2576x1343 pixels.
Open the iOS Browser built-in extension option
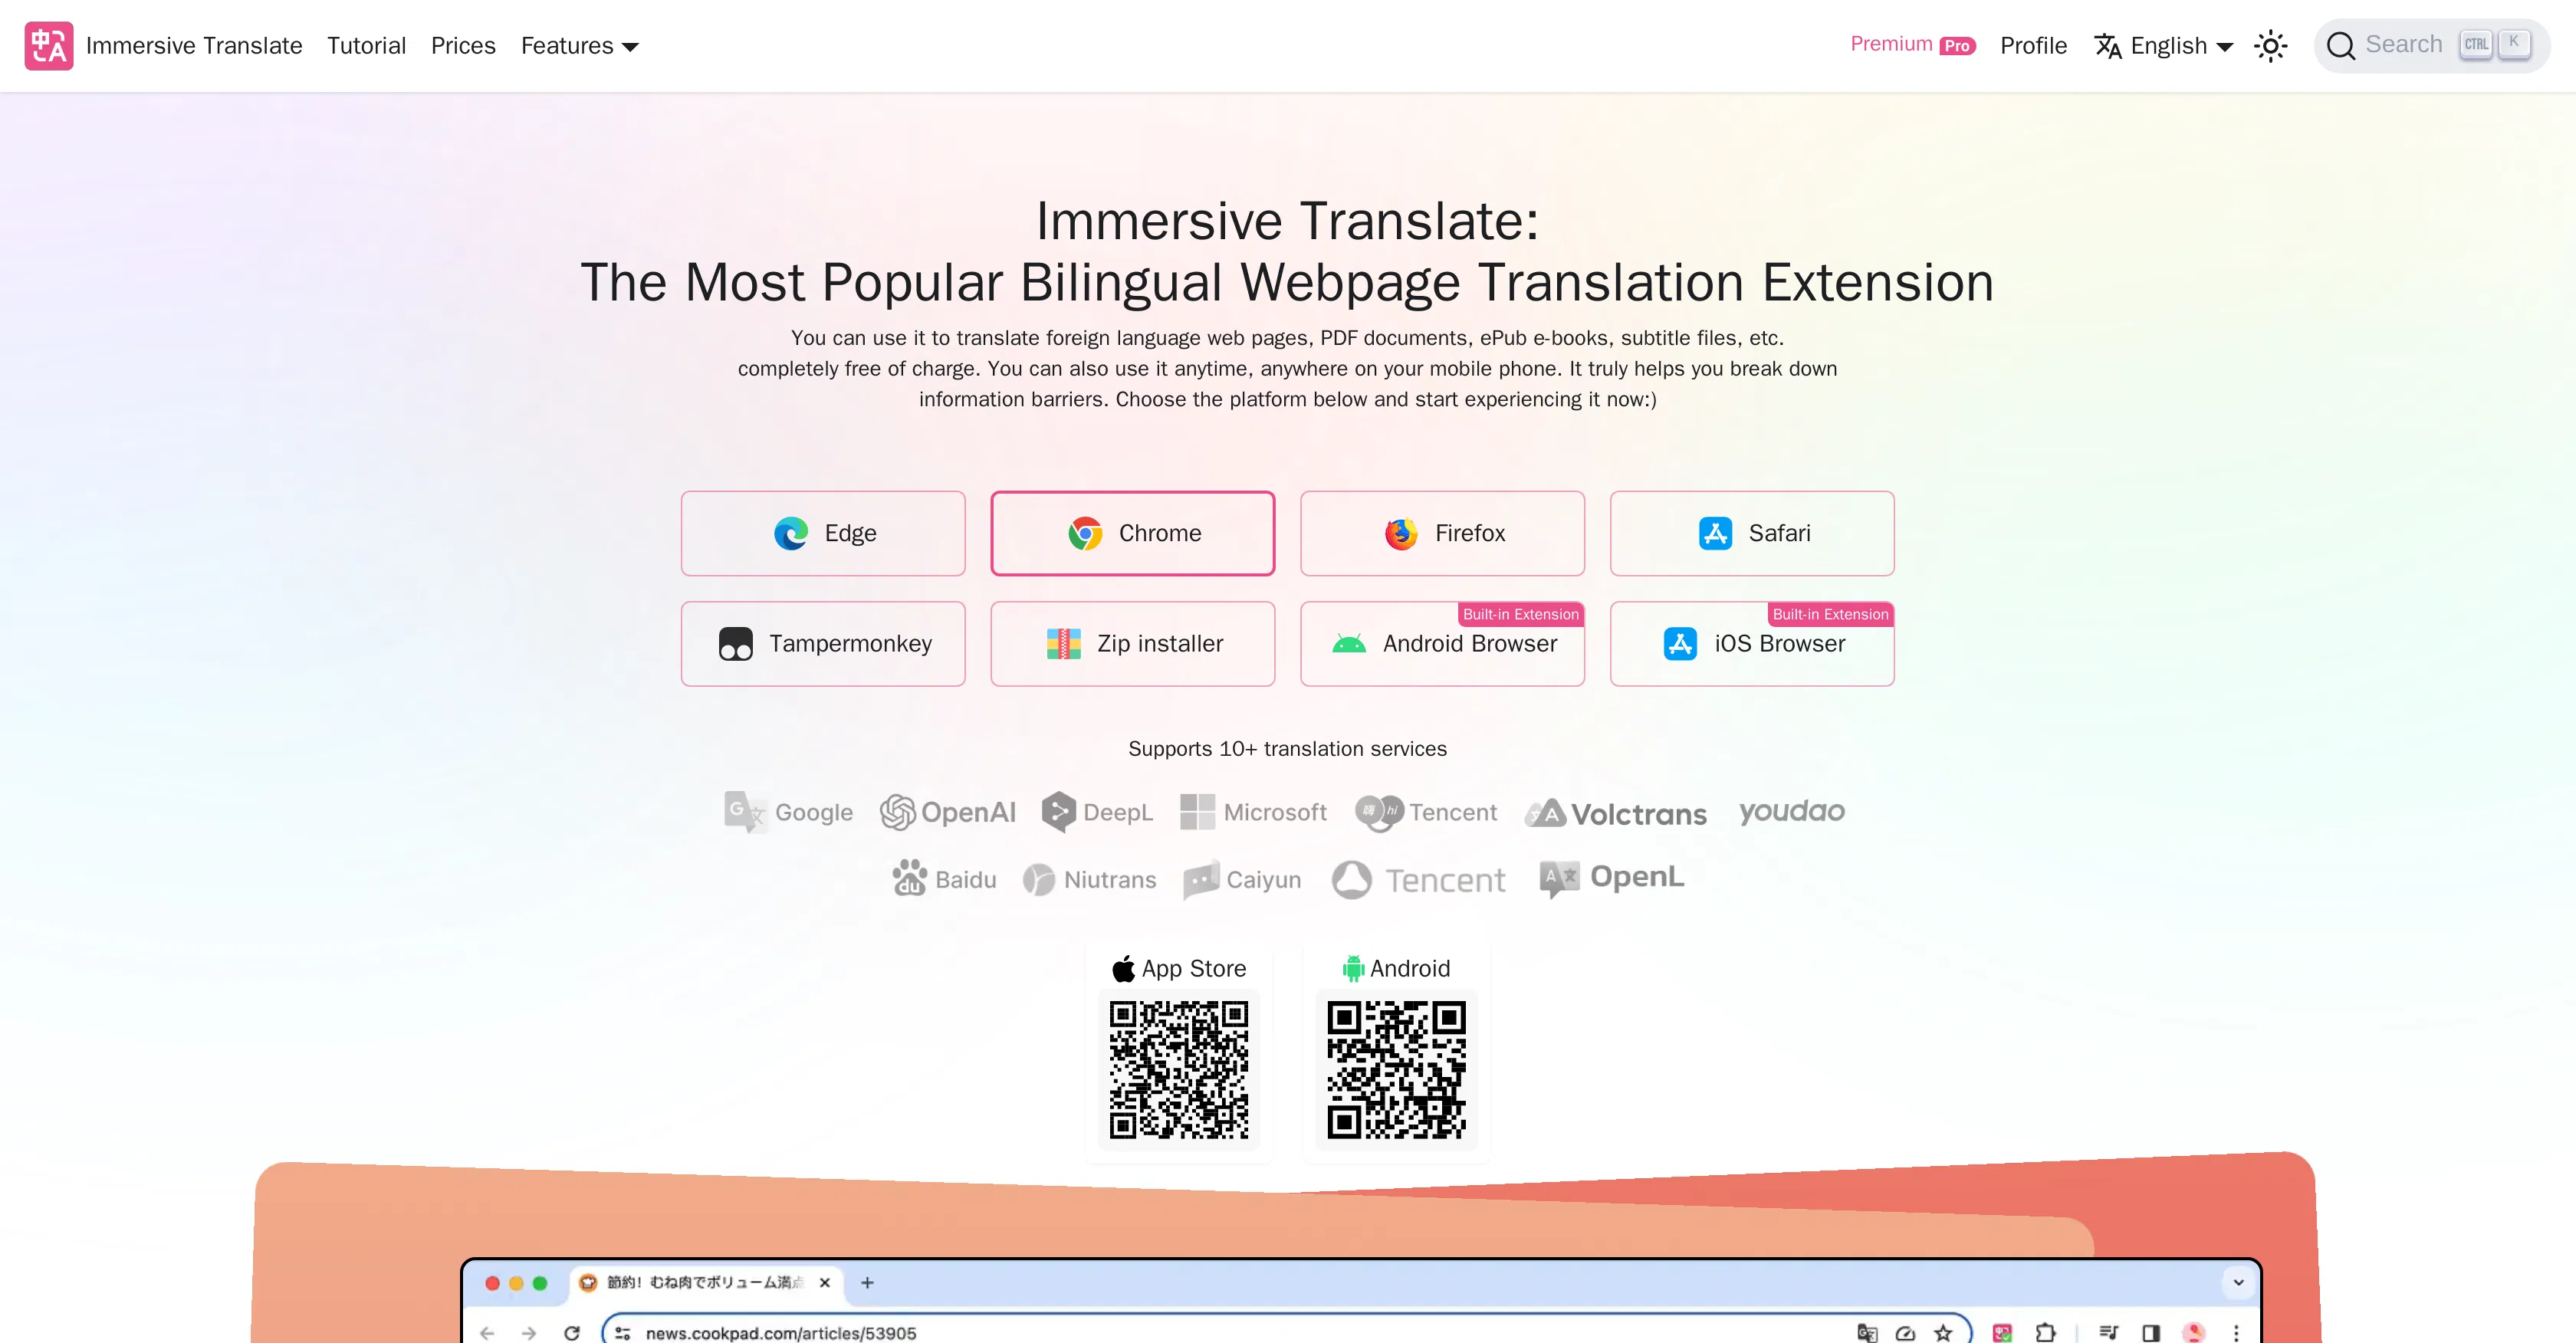coord(1752,643)
